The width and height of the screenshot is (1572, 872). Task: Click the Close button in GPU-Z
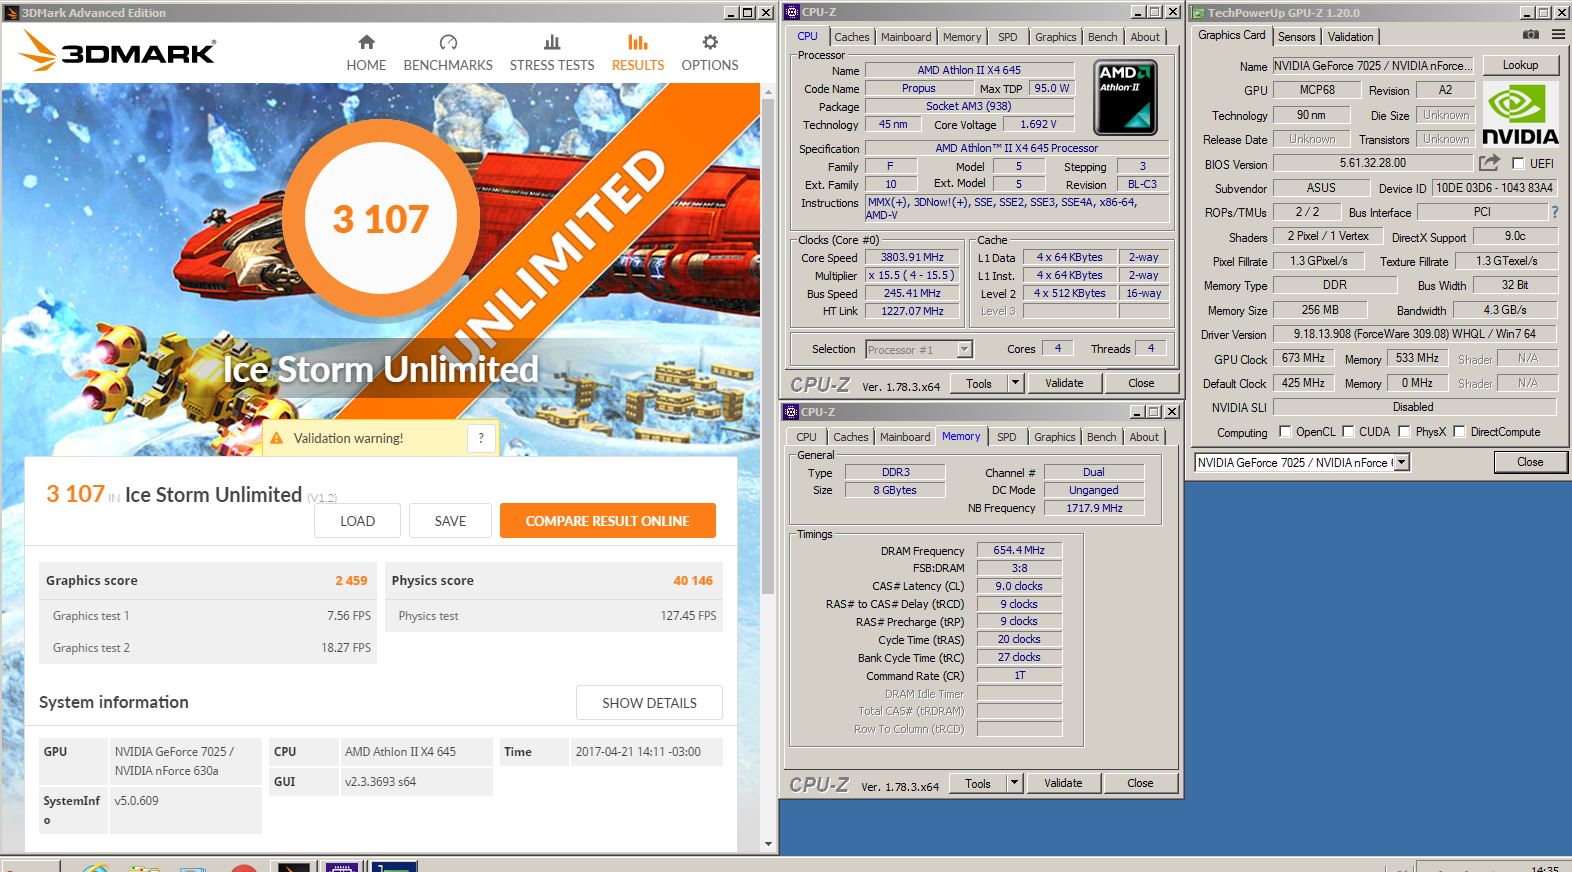point(1530,462)
